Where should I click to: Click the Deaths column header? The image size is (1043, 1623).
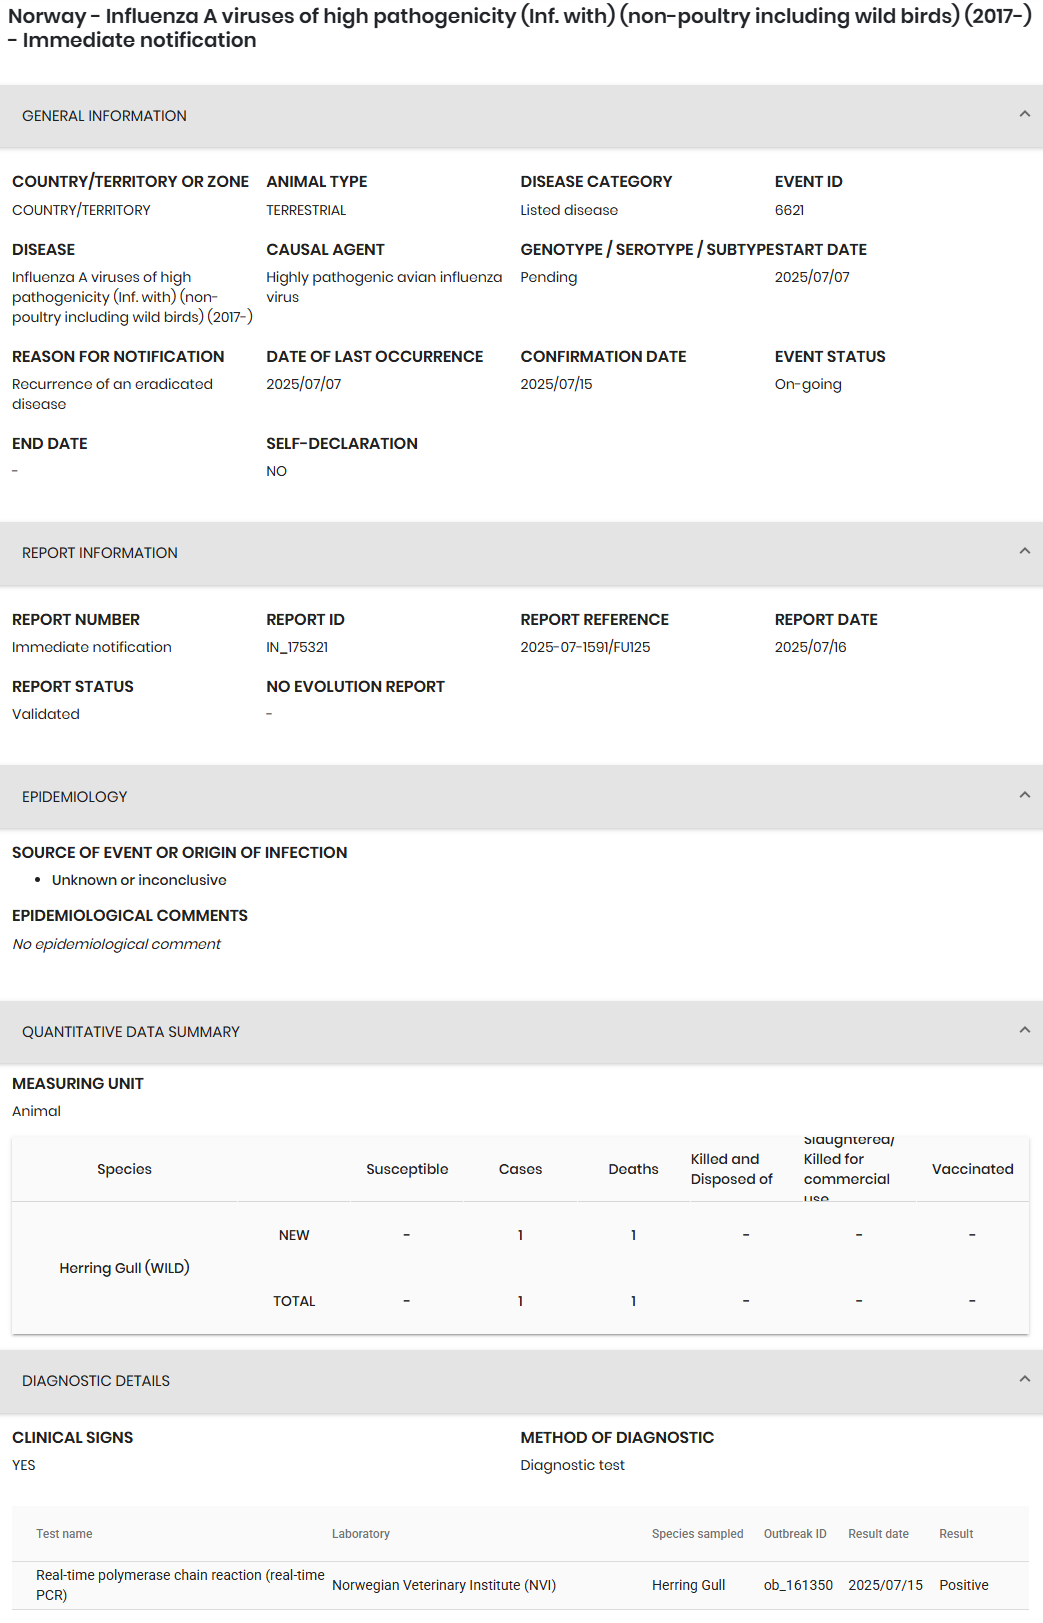[633, 1169]
